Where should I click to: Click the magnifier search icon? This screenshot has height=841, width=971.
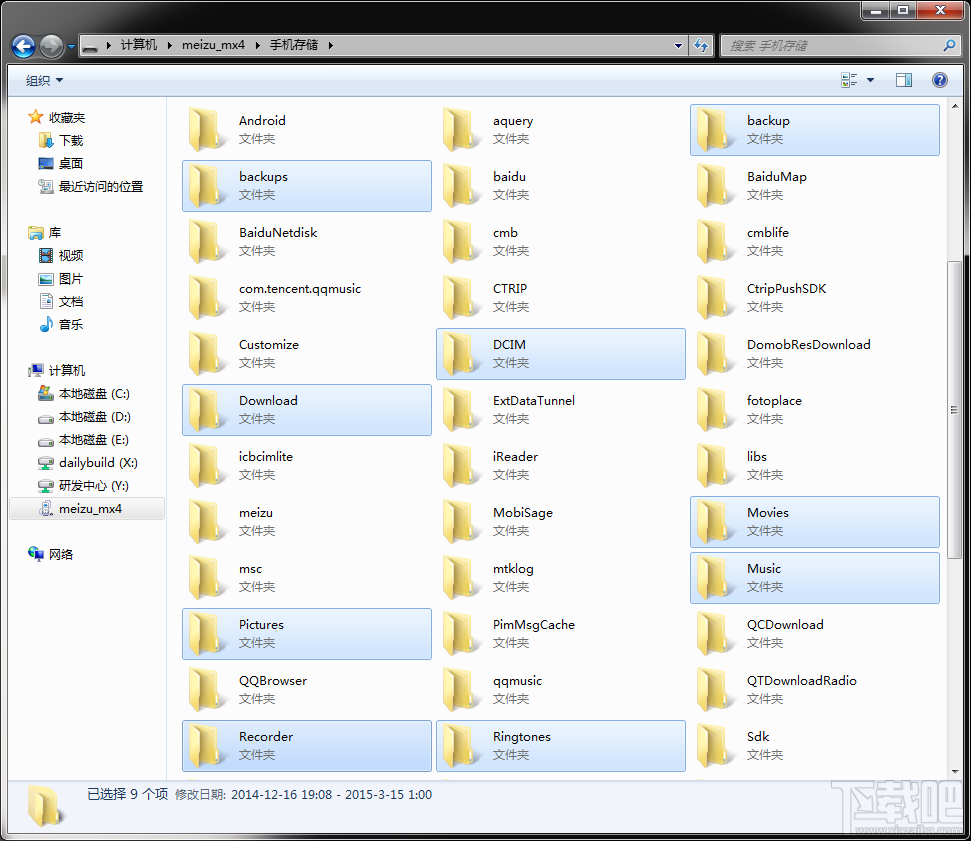tap(949, 45)
